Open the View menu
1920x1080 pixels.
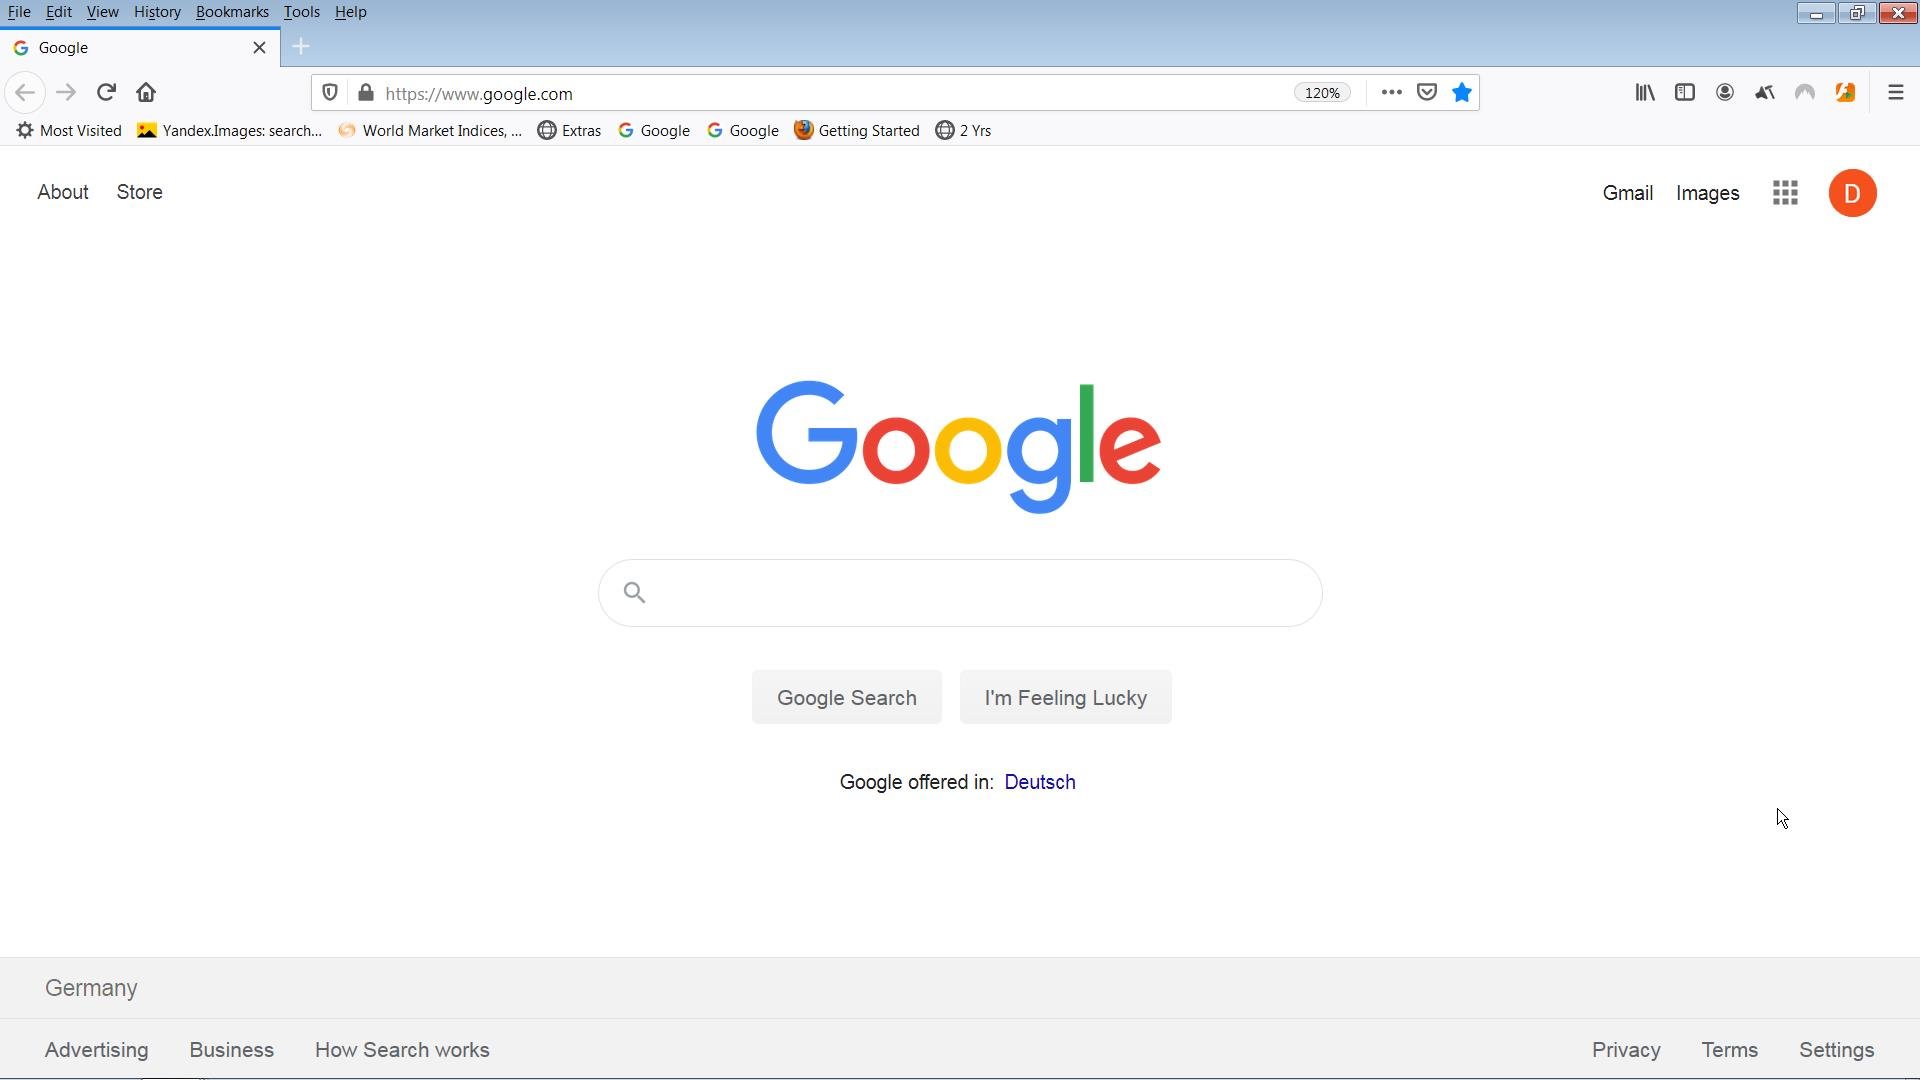pos(102,12)
